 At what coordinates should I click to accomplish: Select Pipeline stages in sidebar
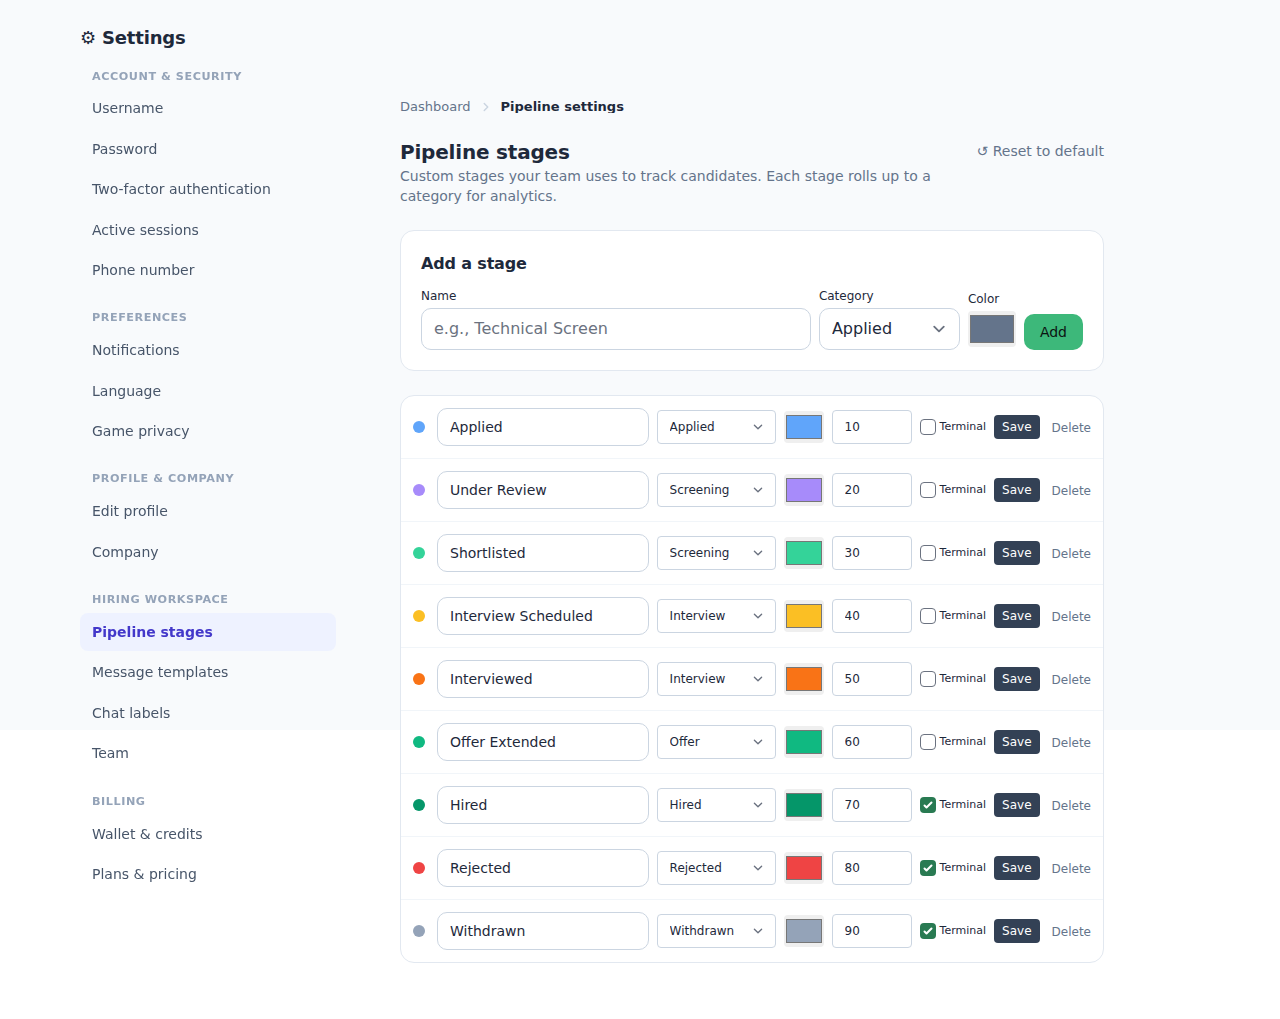(208, 632)
